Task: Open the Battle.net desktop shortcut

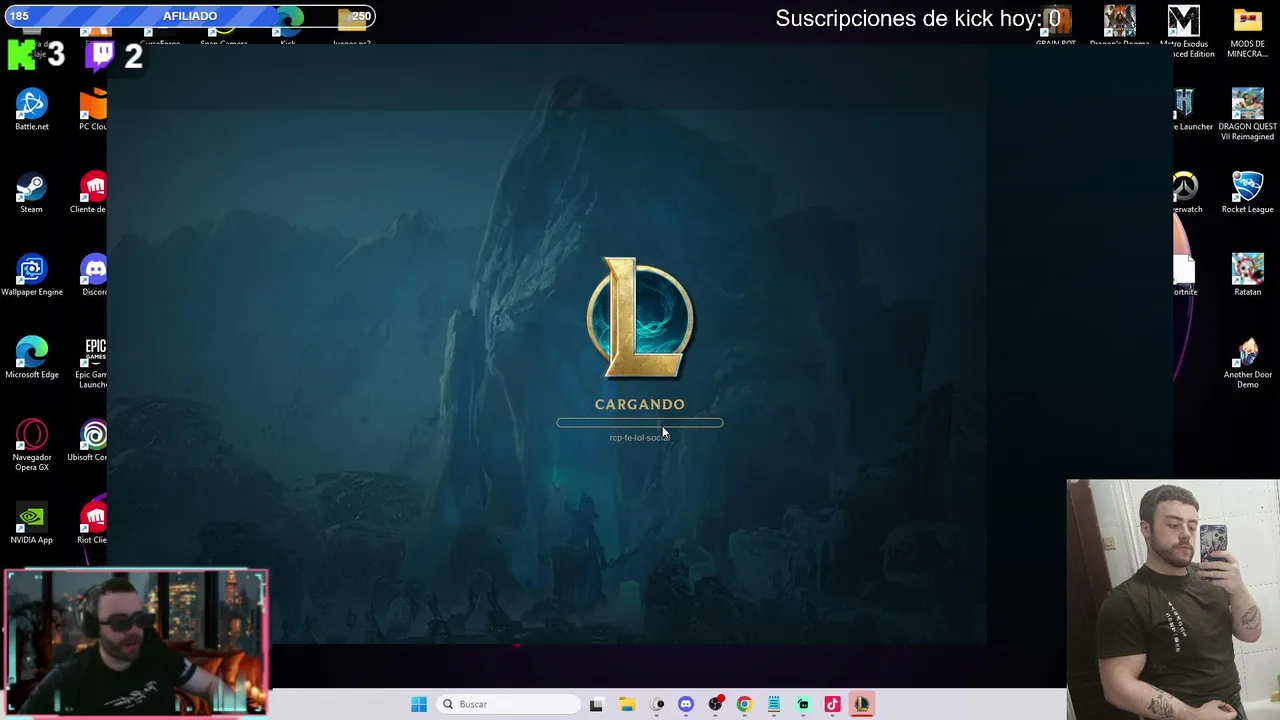Action: [31, 110]
